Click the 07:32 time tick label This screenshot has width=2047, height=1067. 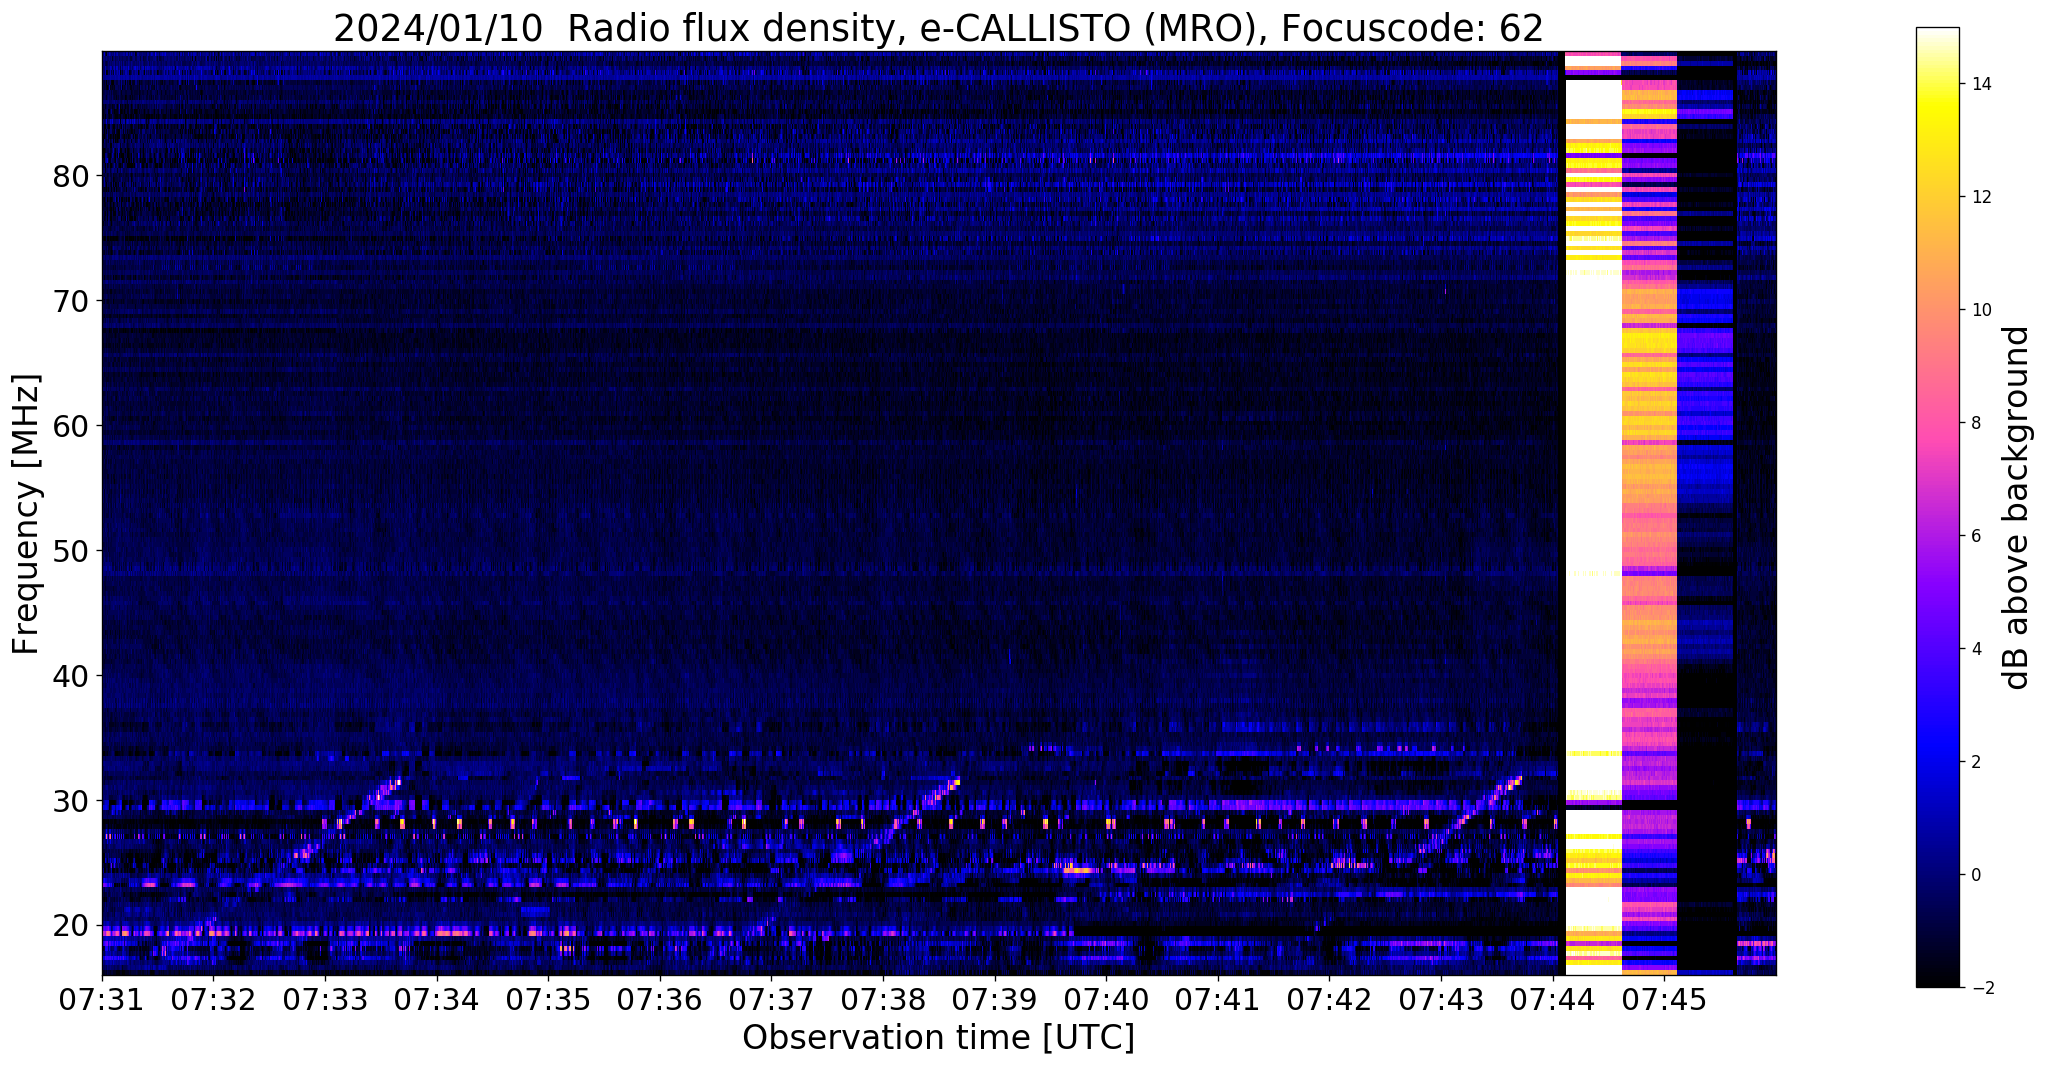coord(213,1000)
